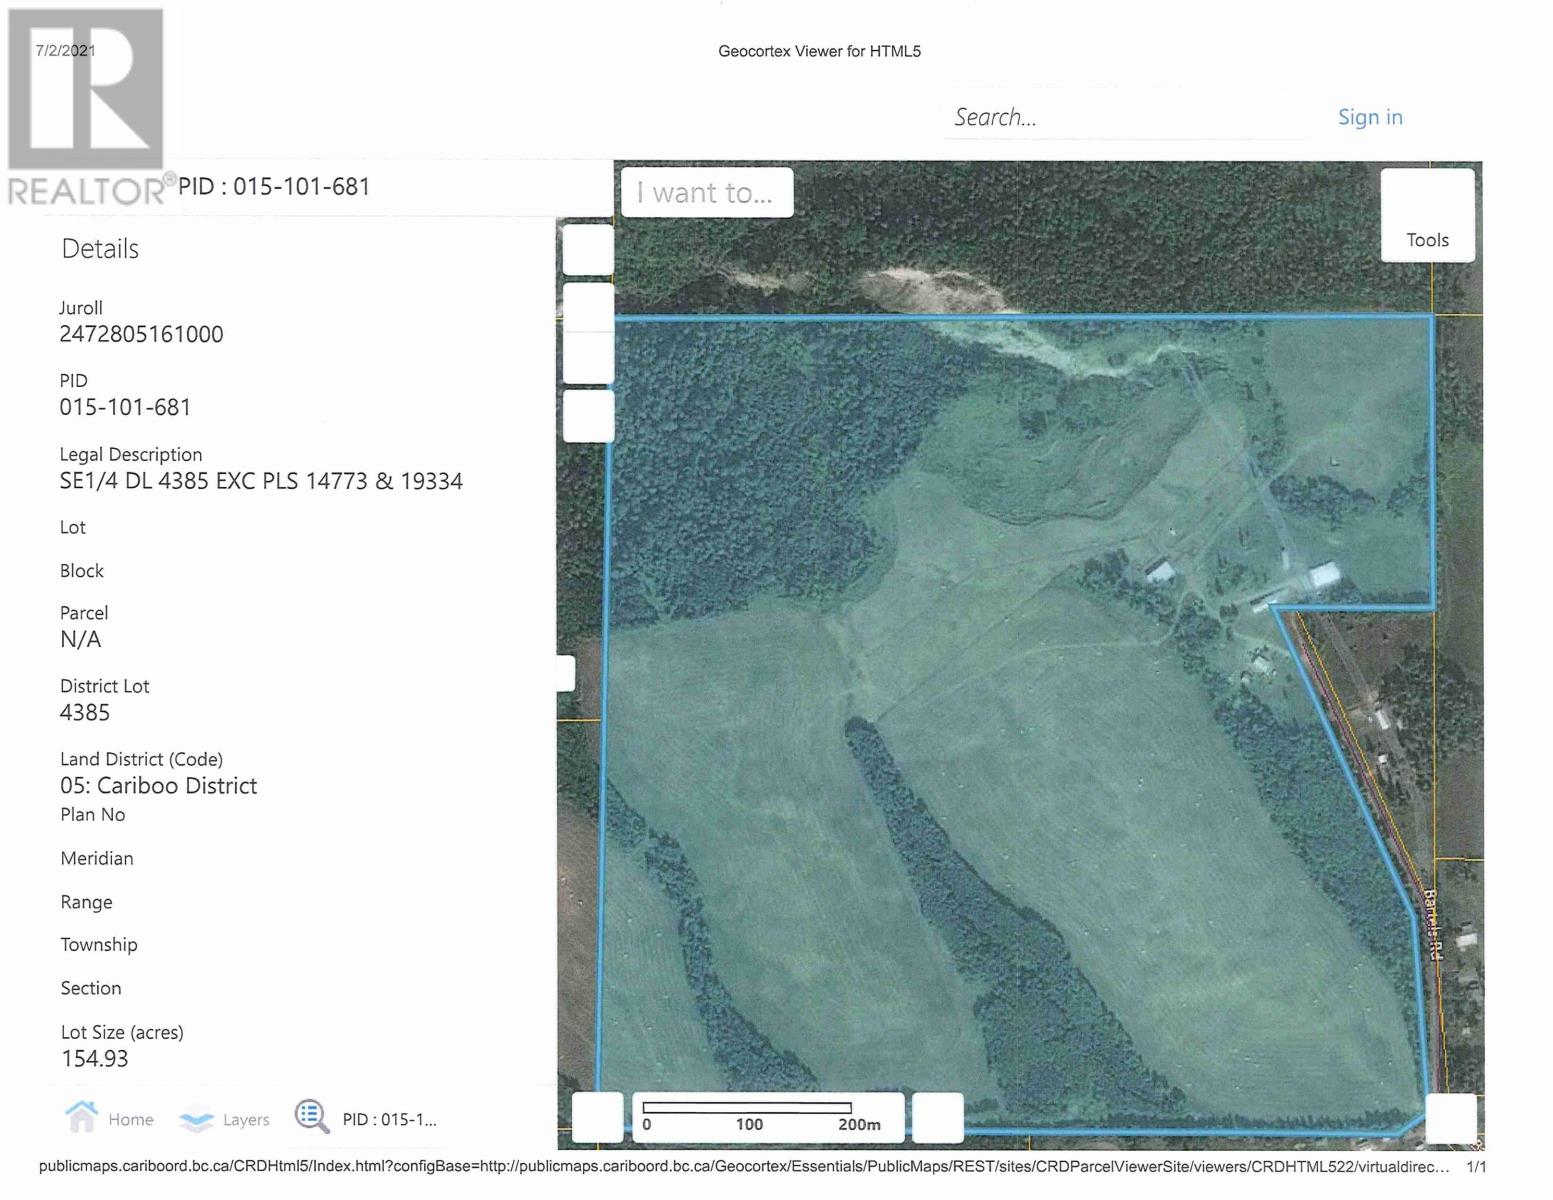Click the magnifier list icon for PID results
Image resolution: width=1553 pixels, height=1200 pixels.
pyautogui.click(x=311, y=1117)
